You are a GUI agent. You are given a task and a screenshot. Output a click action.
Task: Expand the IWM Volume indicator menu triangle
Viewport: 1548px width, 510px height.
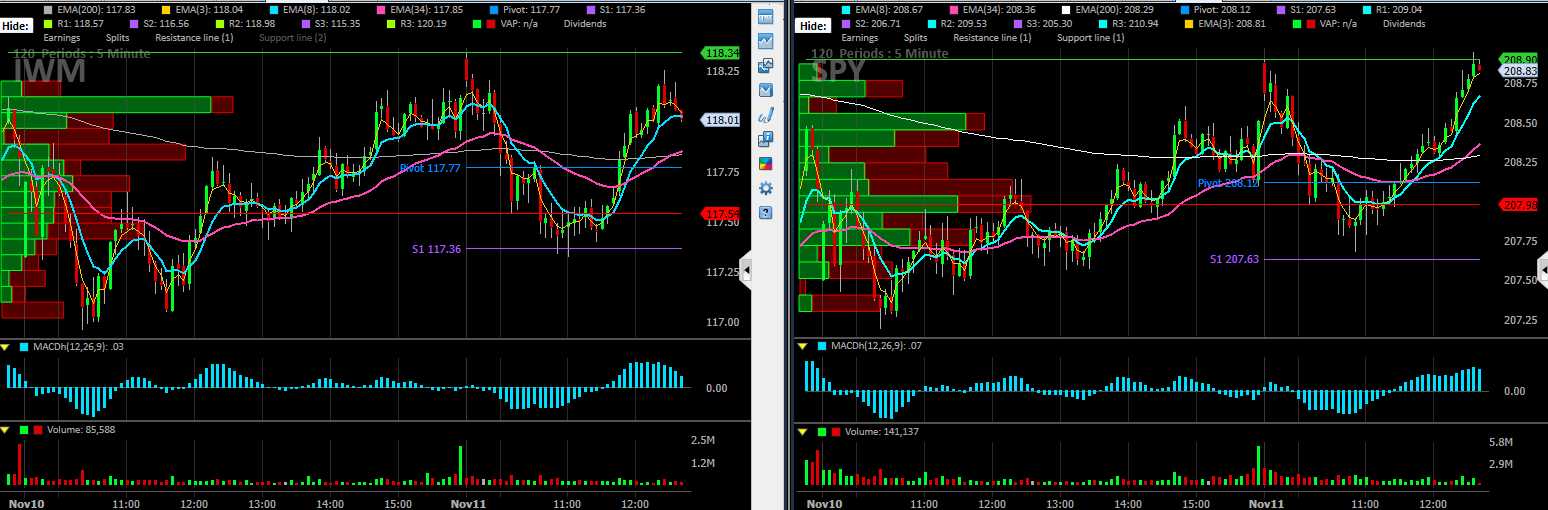[x=6, y=430]
